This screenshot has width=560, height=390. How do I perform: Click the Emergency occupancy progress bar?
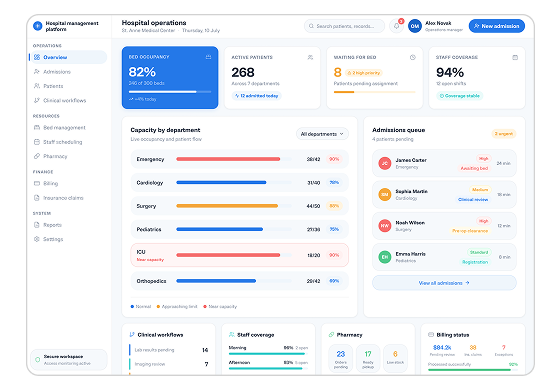(x=234, y=159)
